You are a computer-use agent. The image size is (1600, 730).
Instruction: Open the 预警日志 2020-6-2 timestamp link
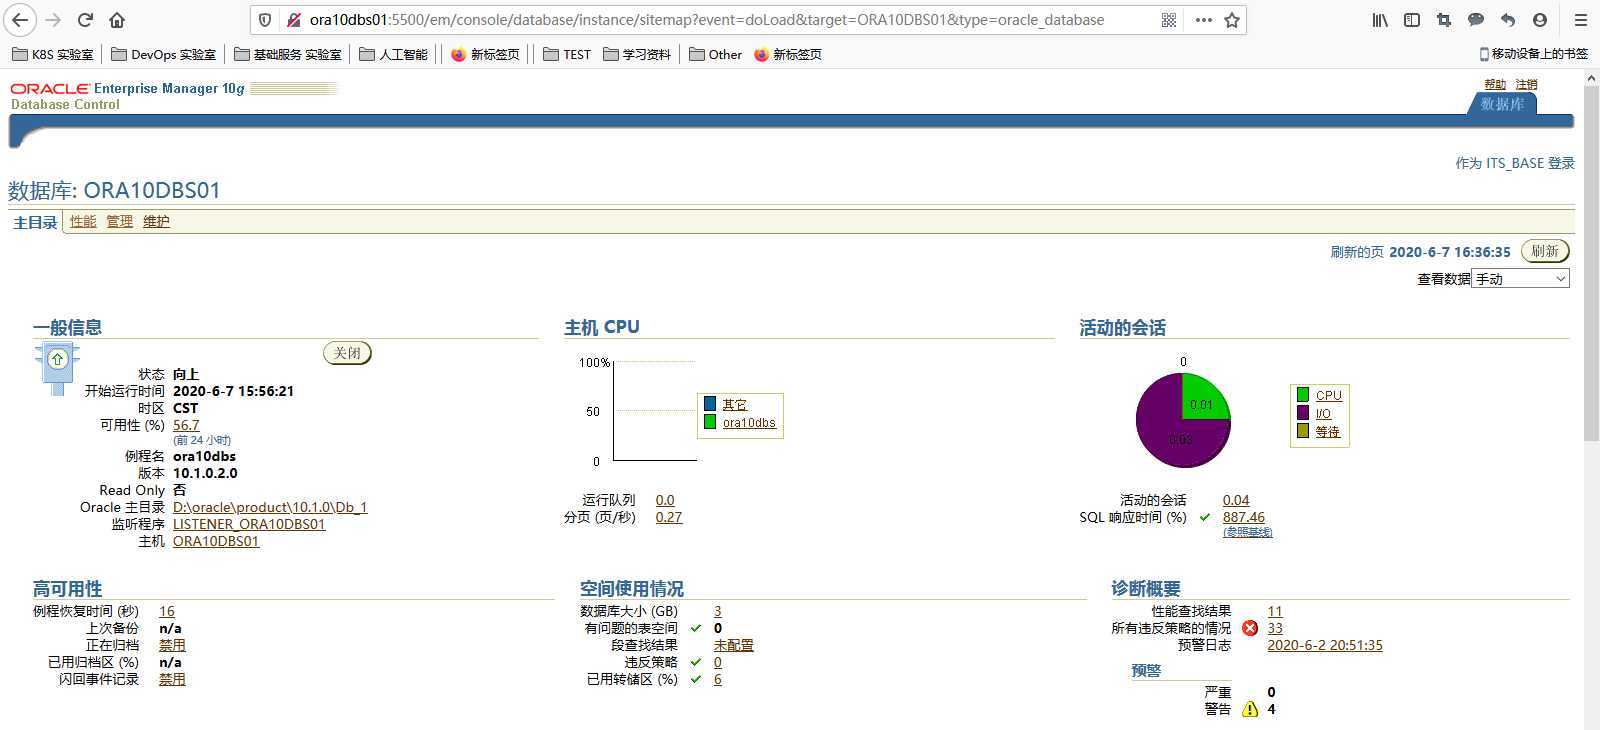pos(1325,645)
